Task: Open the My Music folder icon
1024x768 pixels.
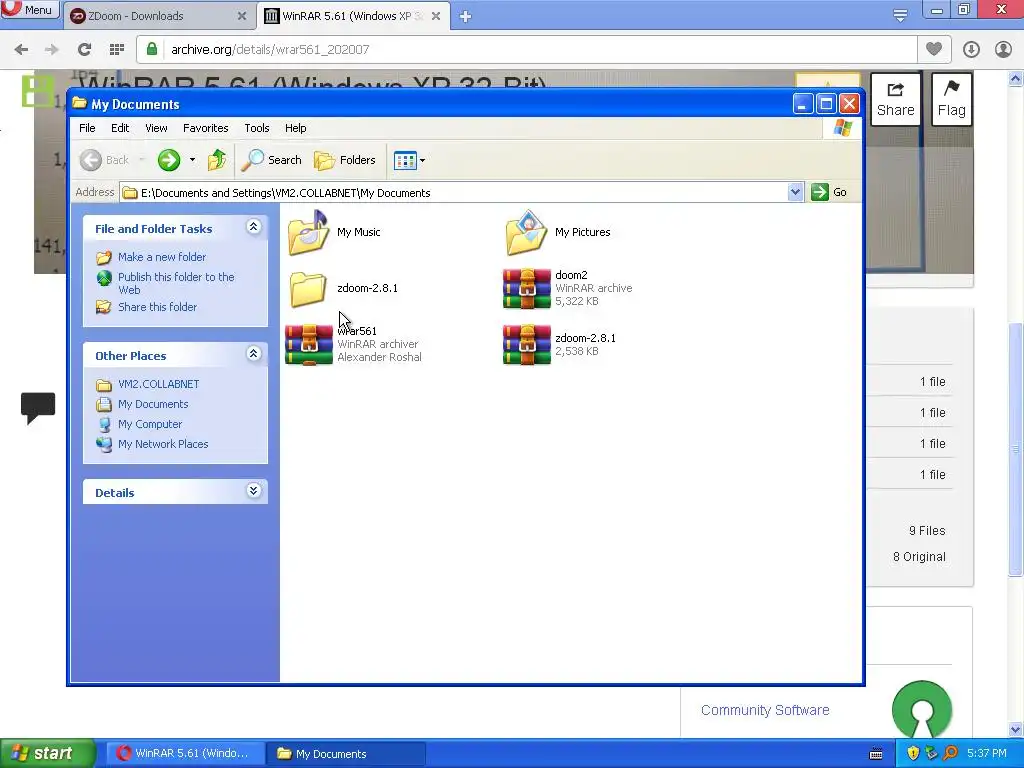Action: pyautogui.click(x=308, y=232)
